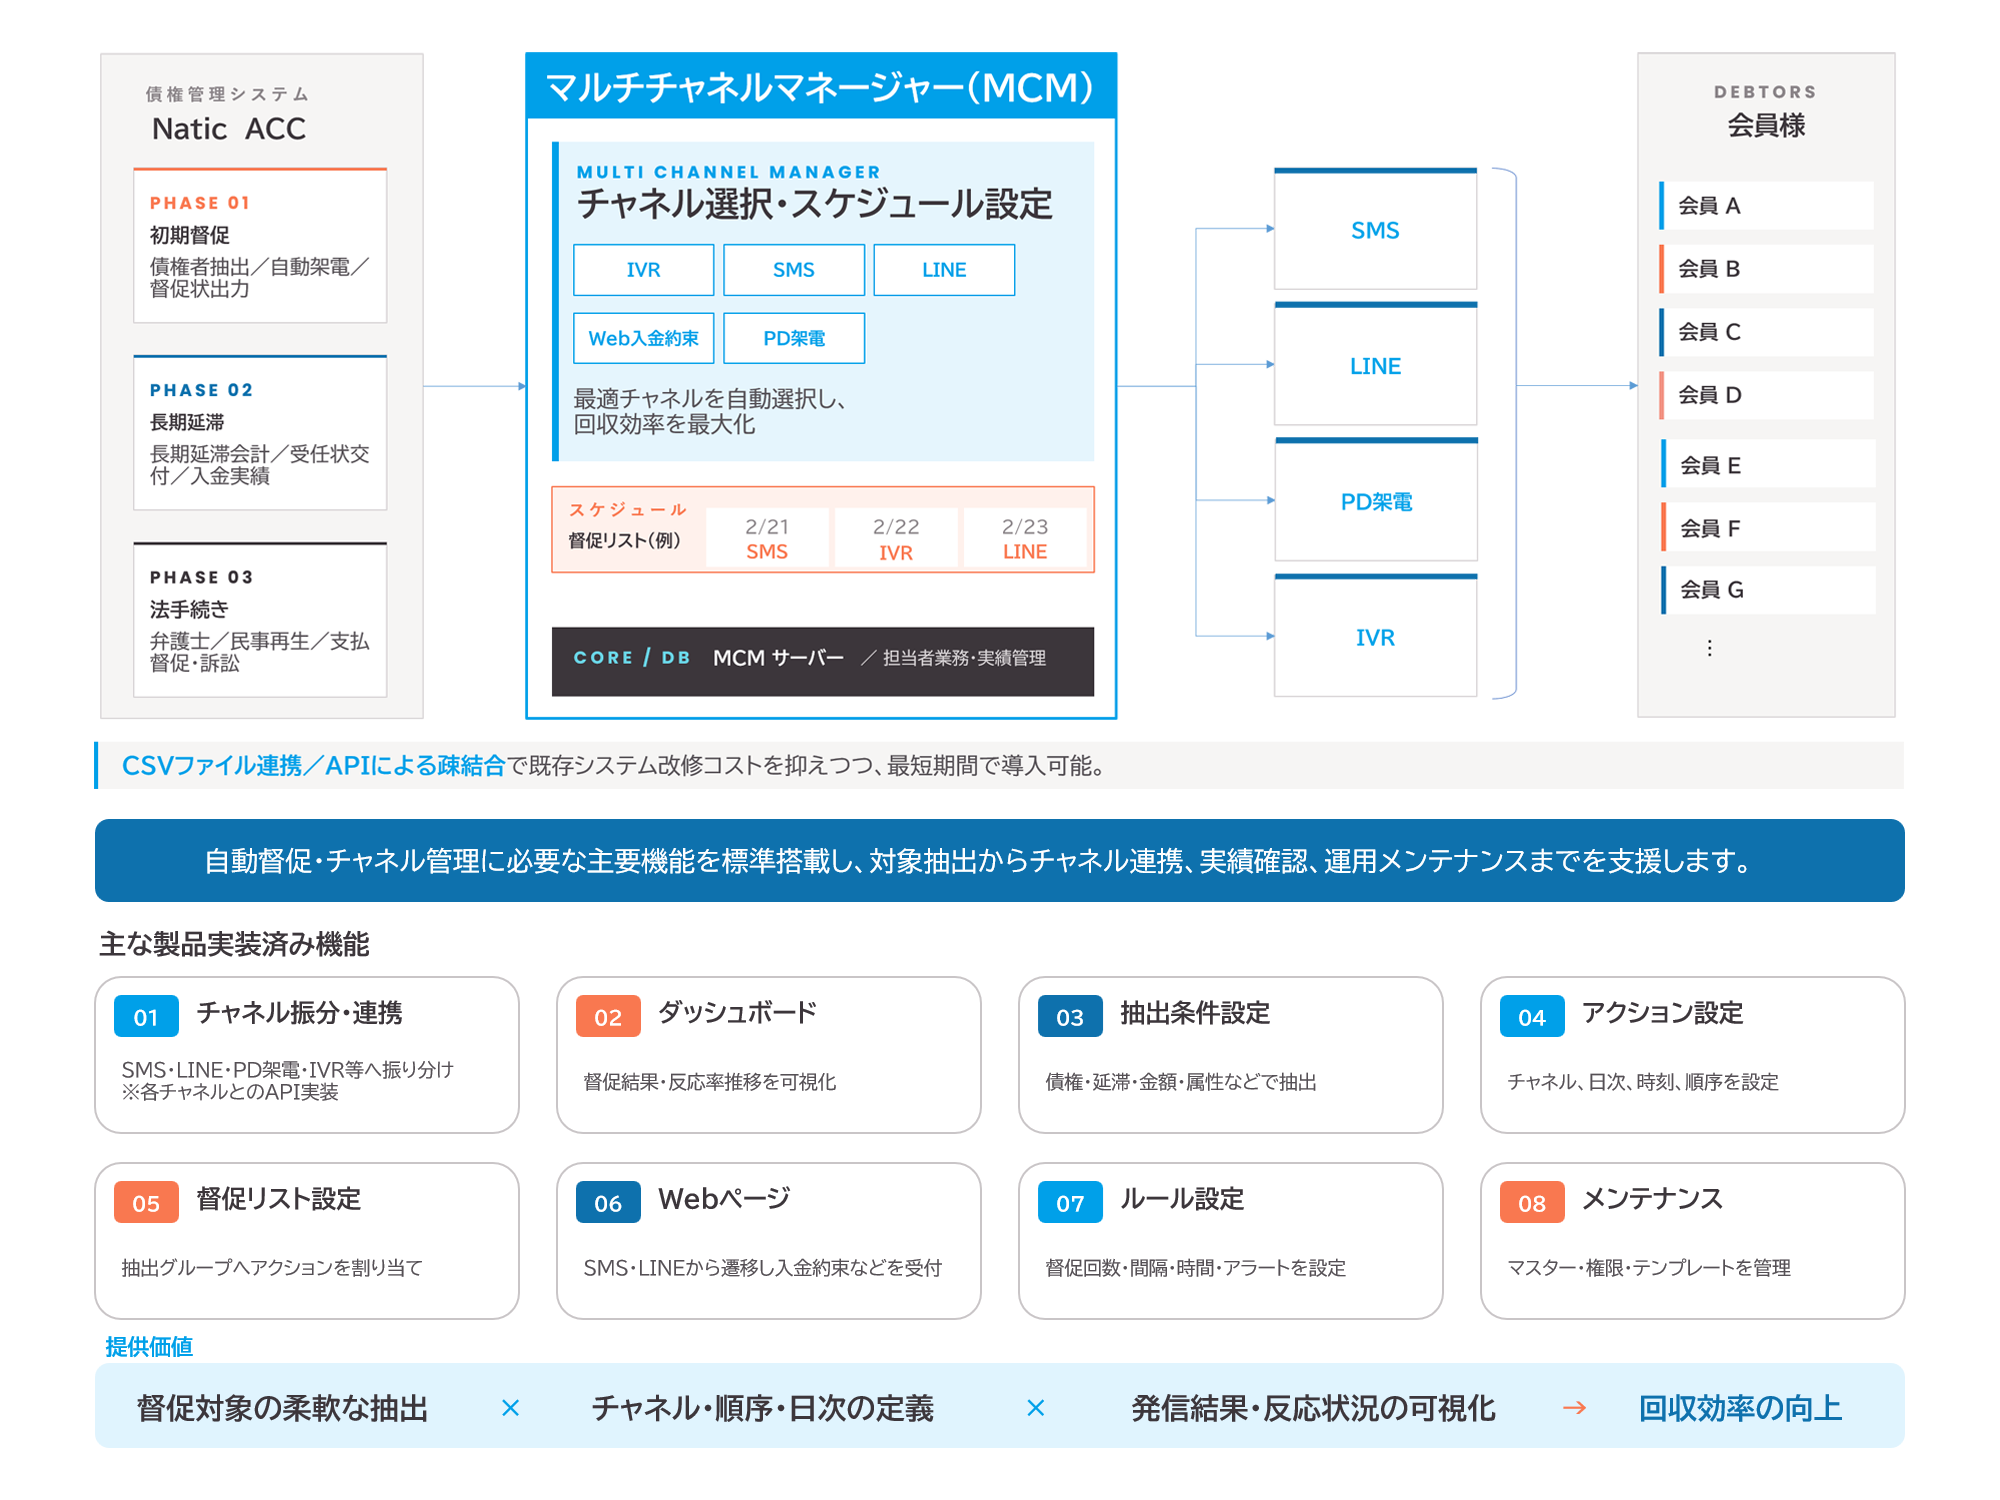
Task: Select the SMS channel button in MCM panel
Action: coord(794,270)
